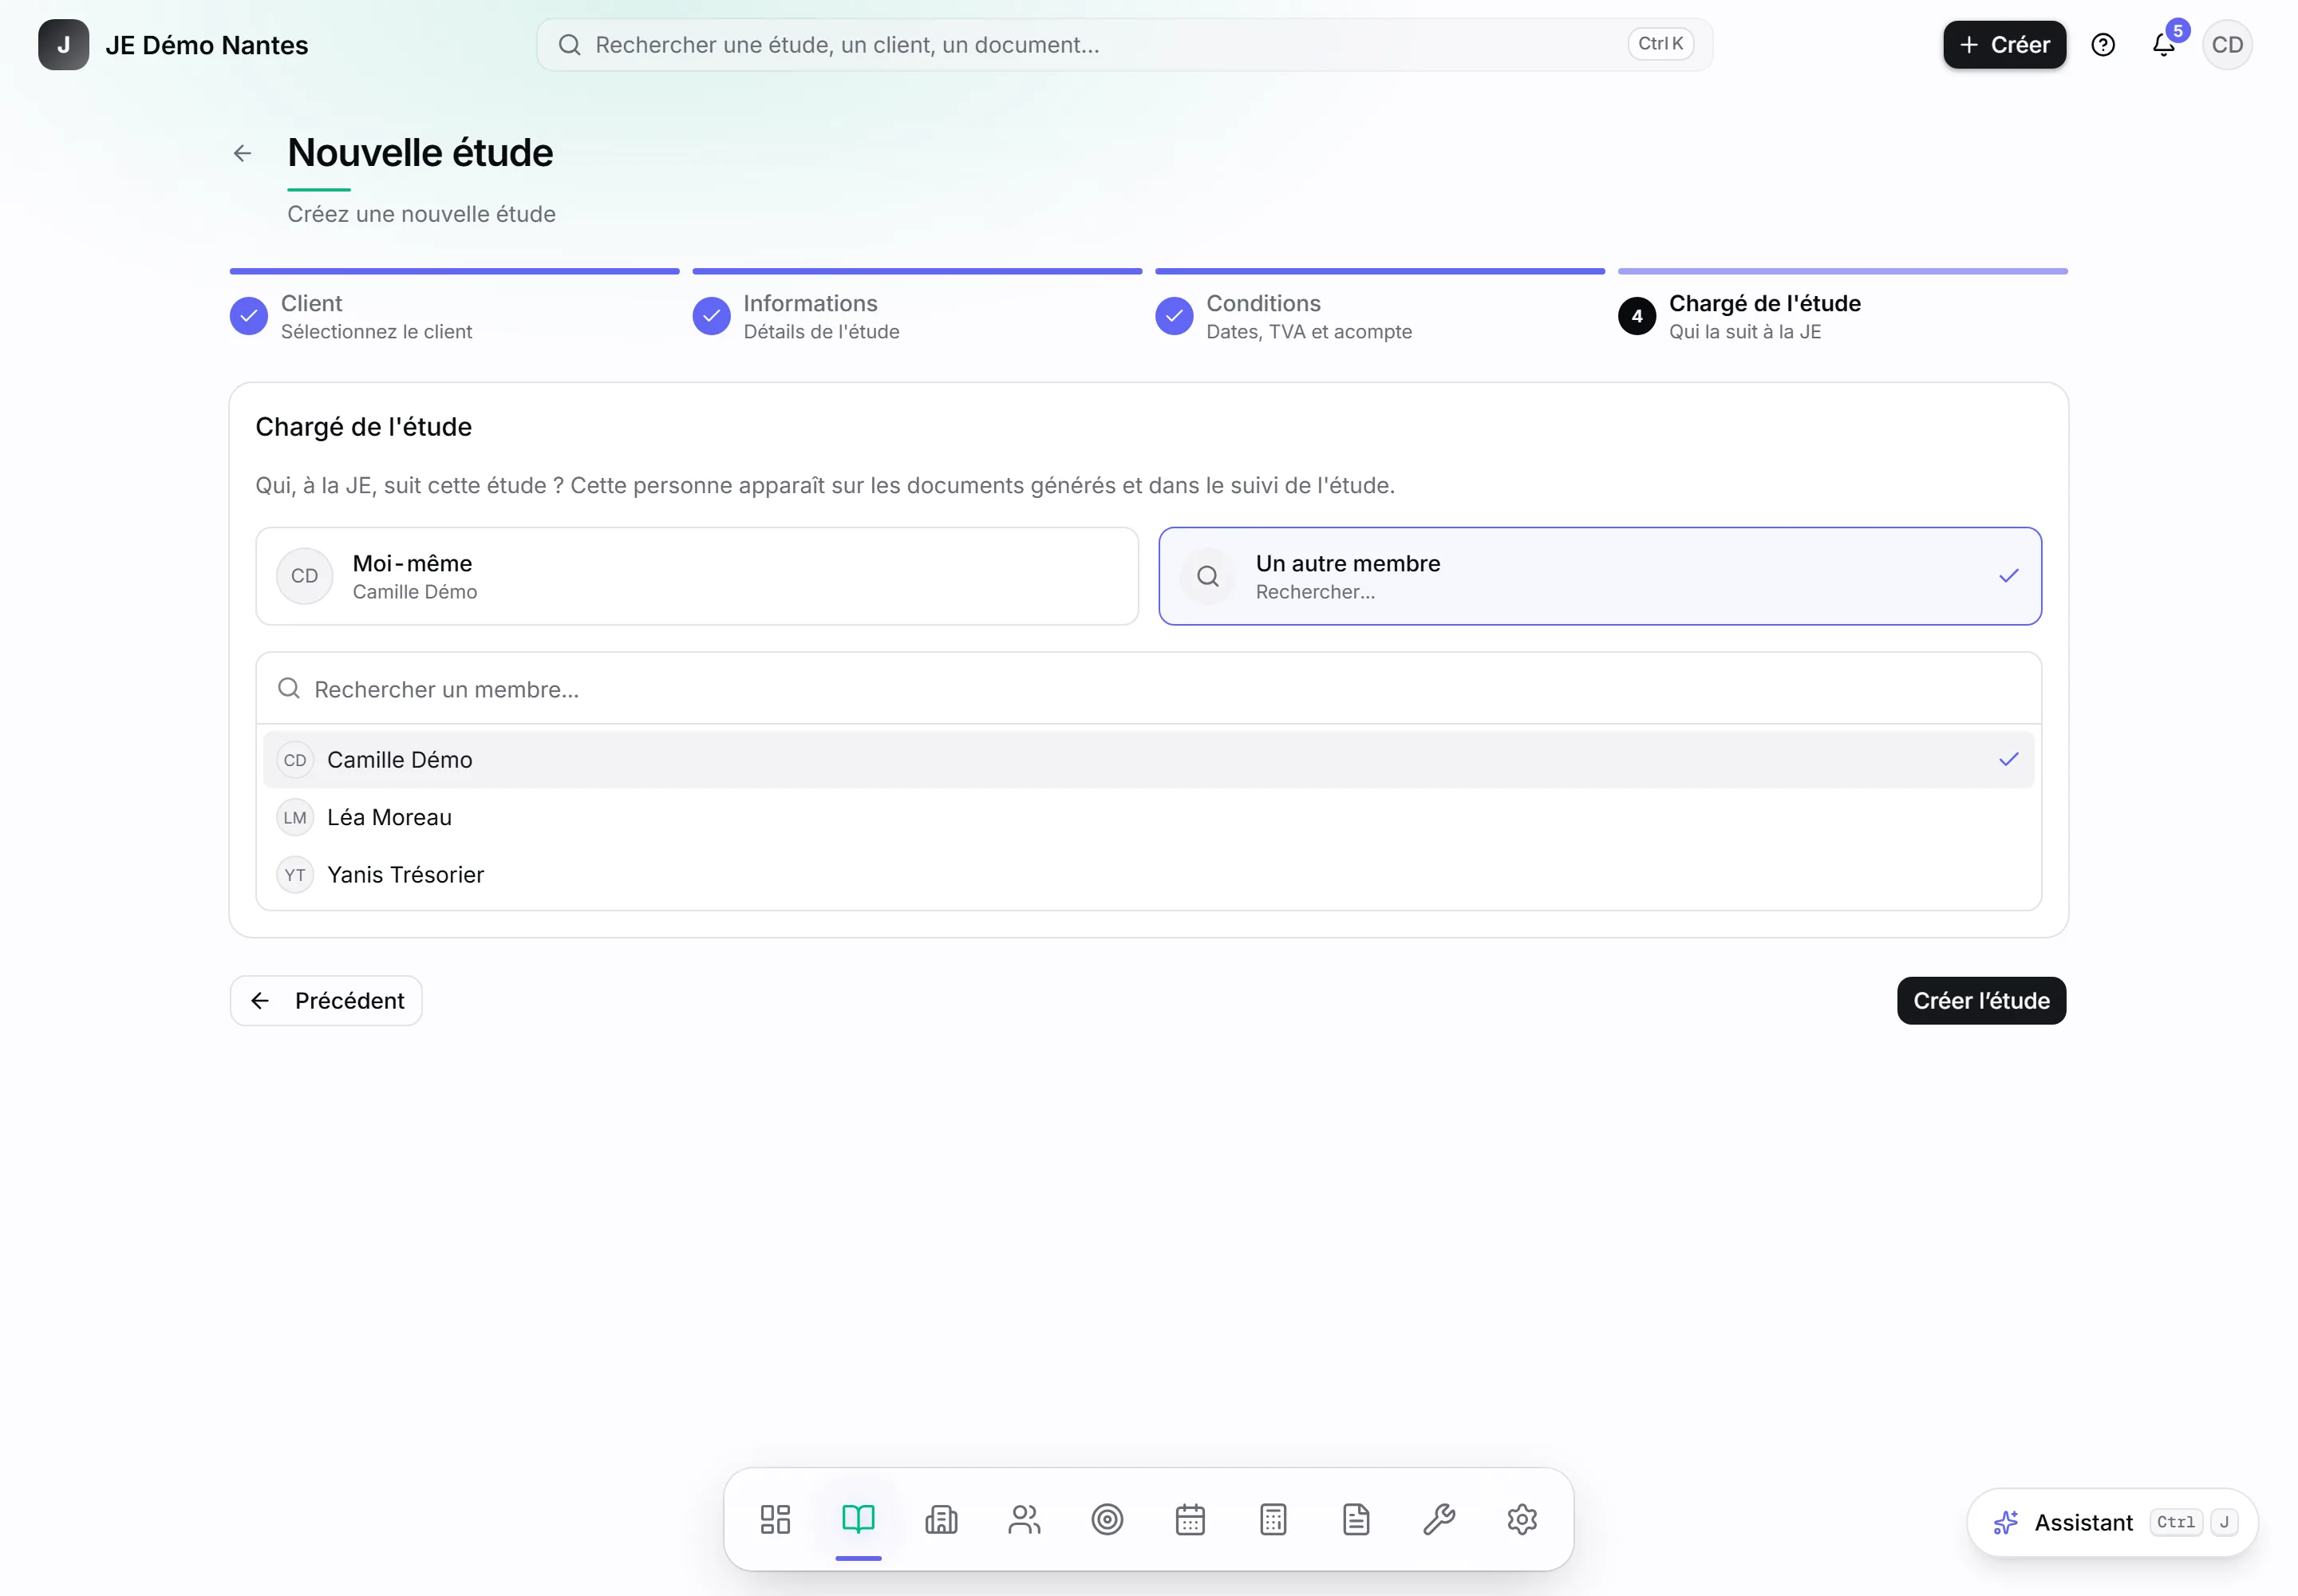
Task: Open the calendar icon in bottom navigation
Action: 1190,1519
